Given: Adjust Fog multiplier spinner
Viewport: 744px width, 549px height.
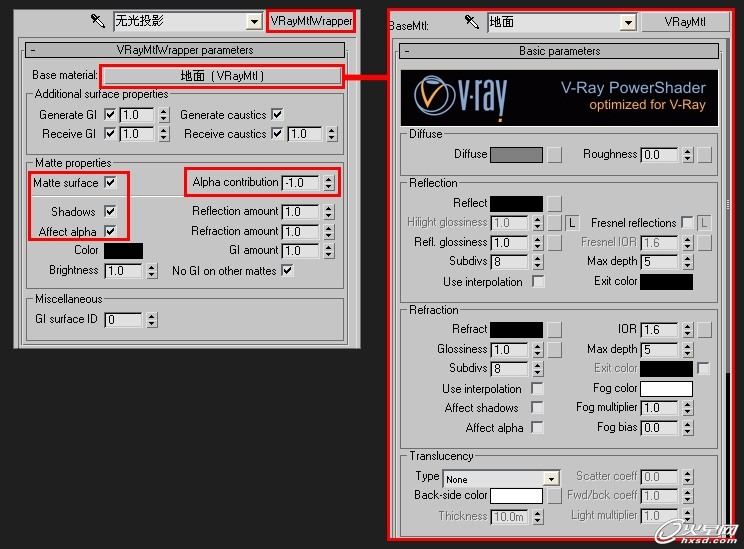Looking at the screenshot, I should click(688, 408).
